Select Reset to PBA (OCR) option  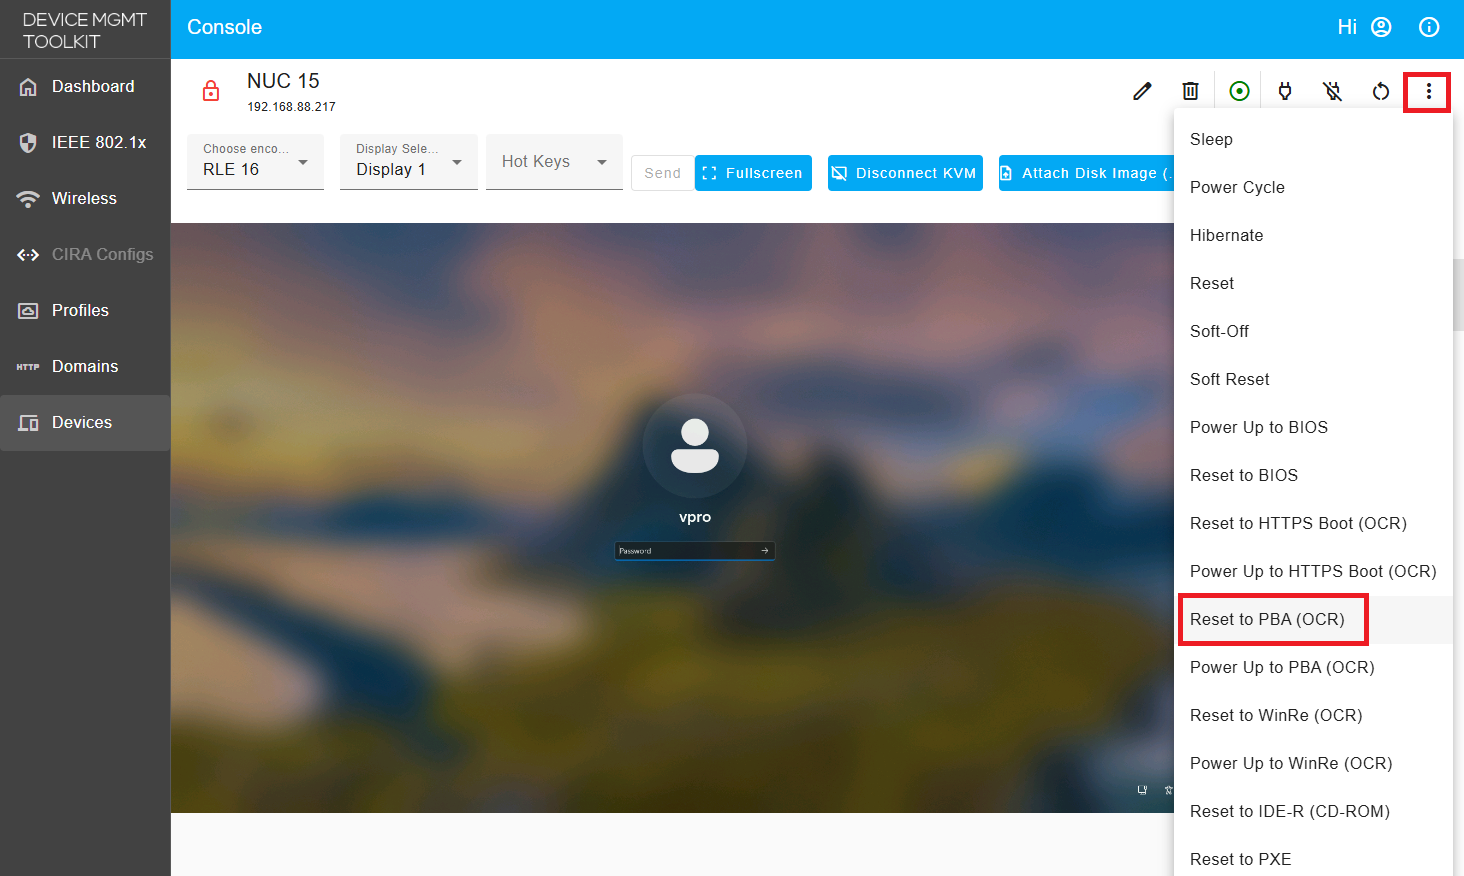(x=1267, y=619)
